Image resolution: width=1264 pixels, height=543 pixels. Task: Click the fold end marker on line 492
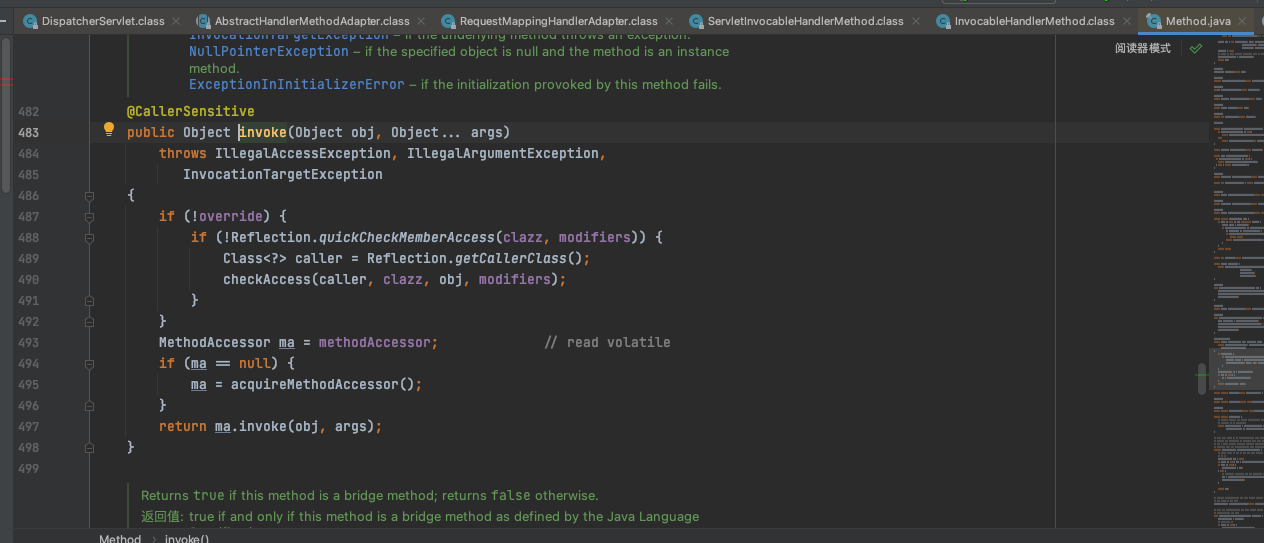(89, 321)
